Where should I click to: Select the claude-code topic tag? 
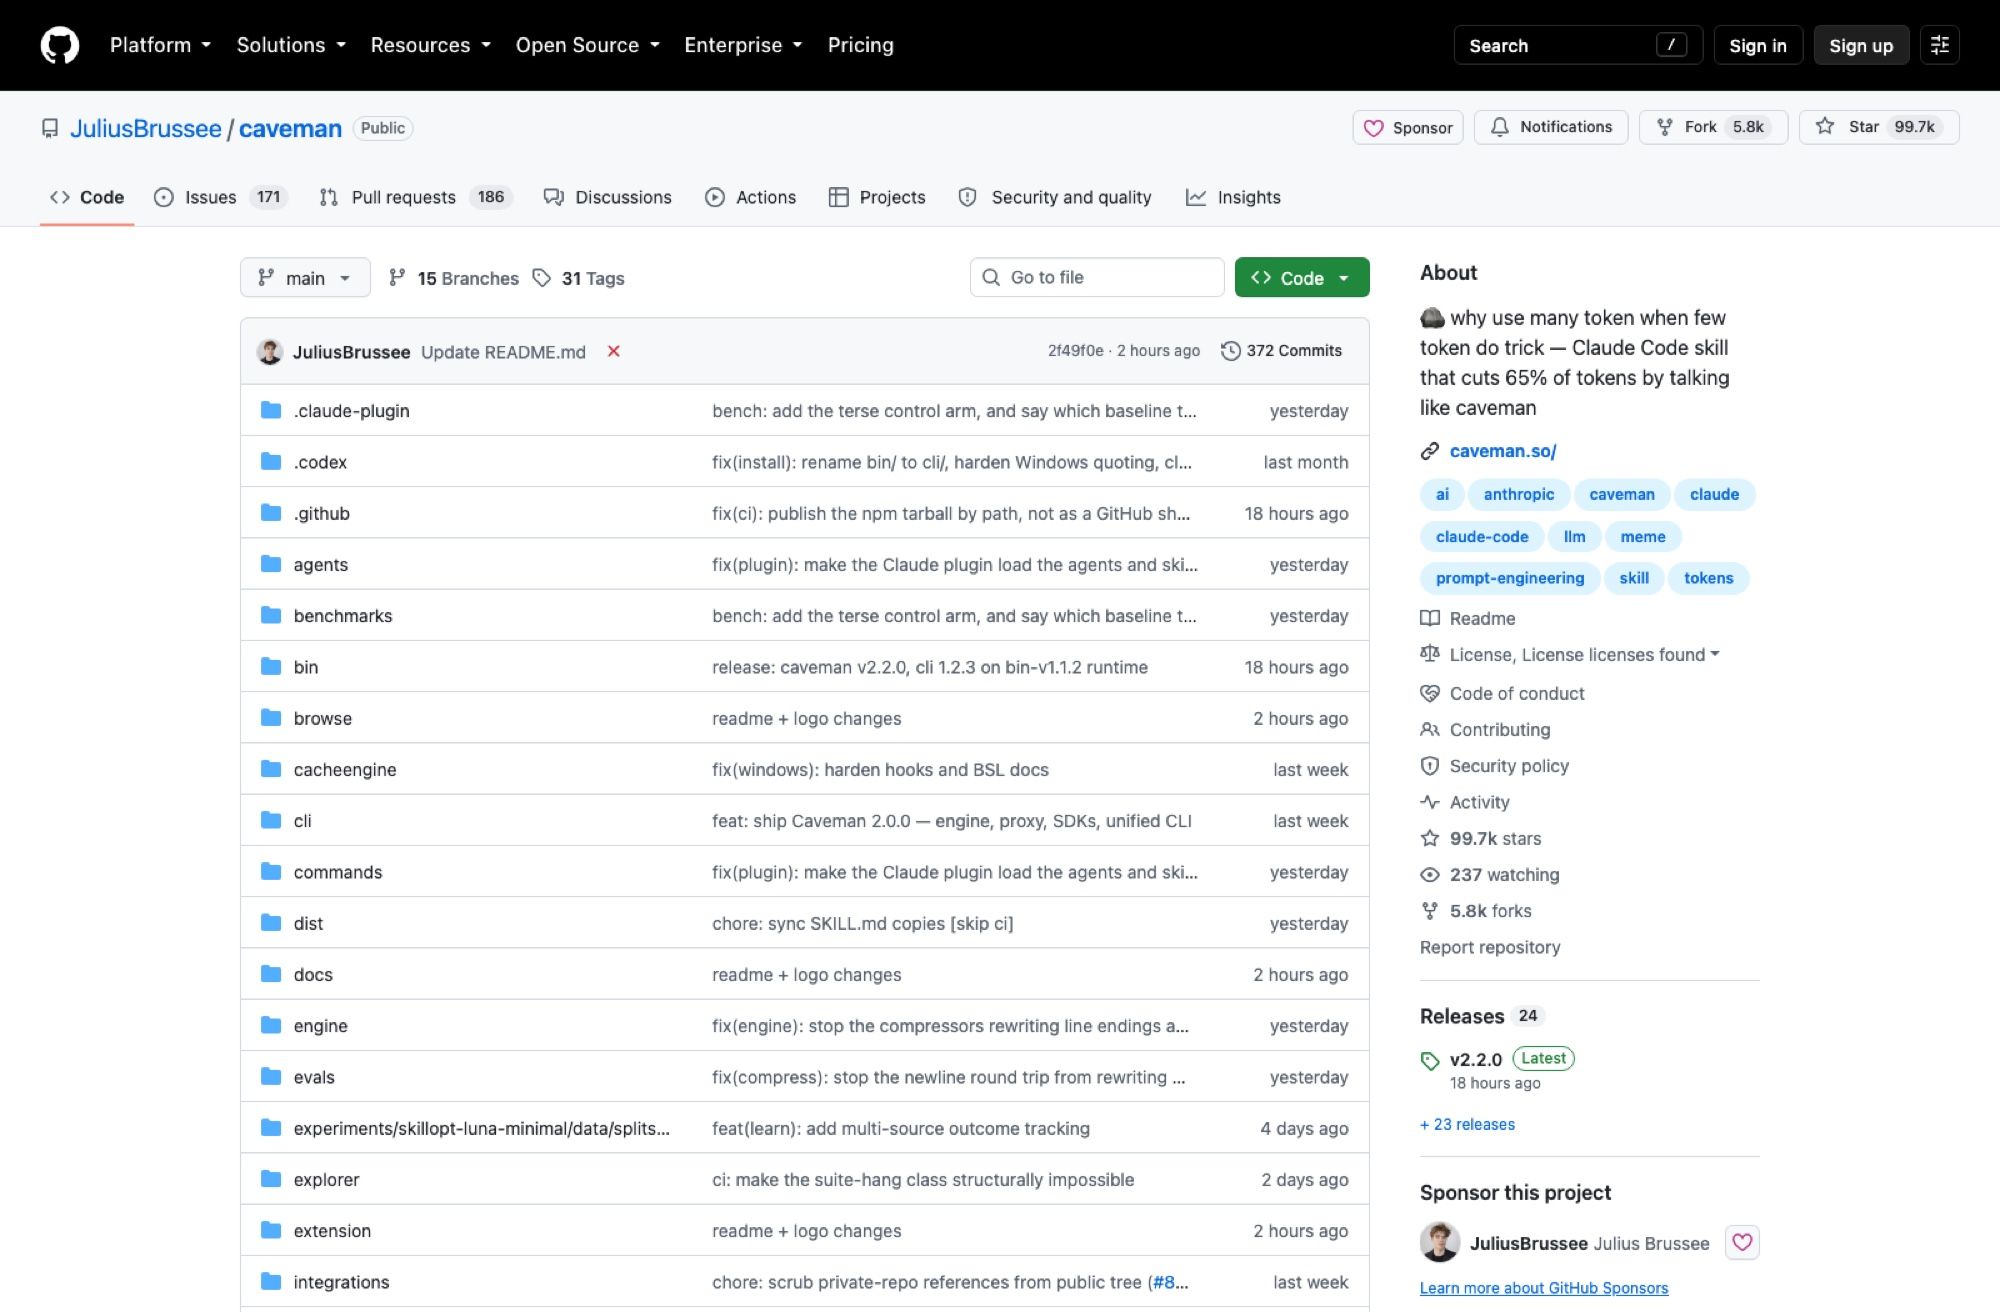point(1482,536)
